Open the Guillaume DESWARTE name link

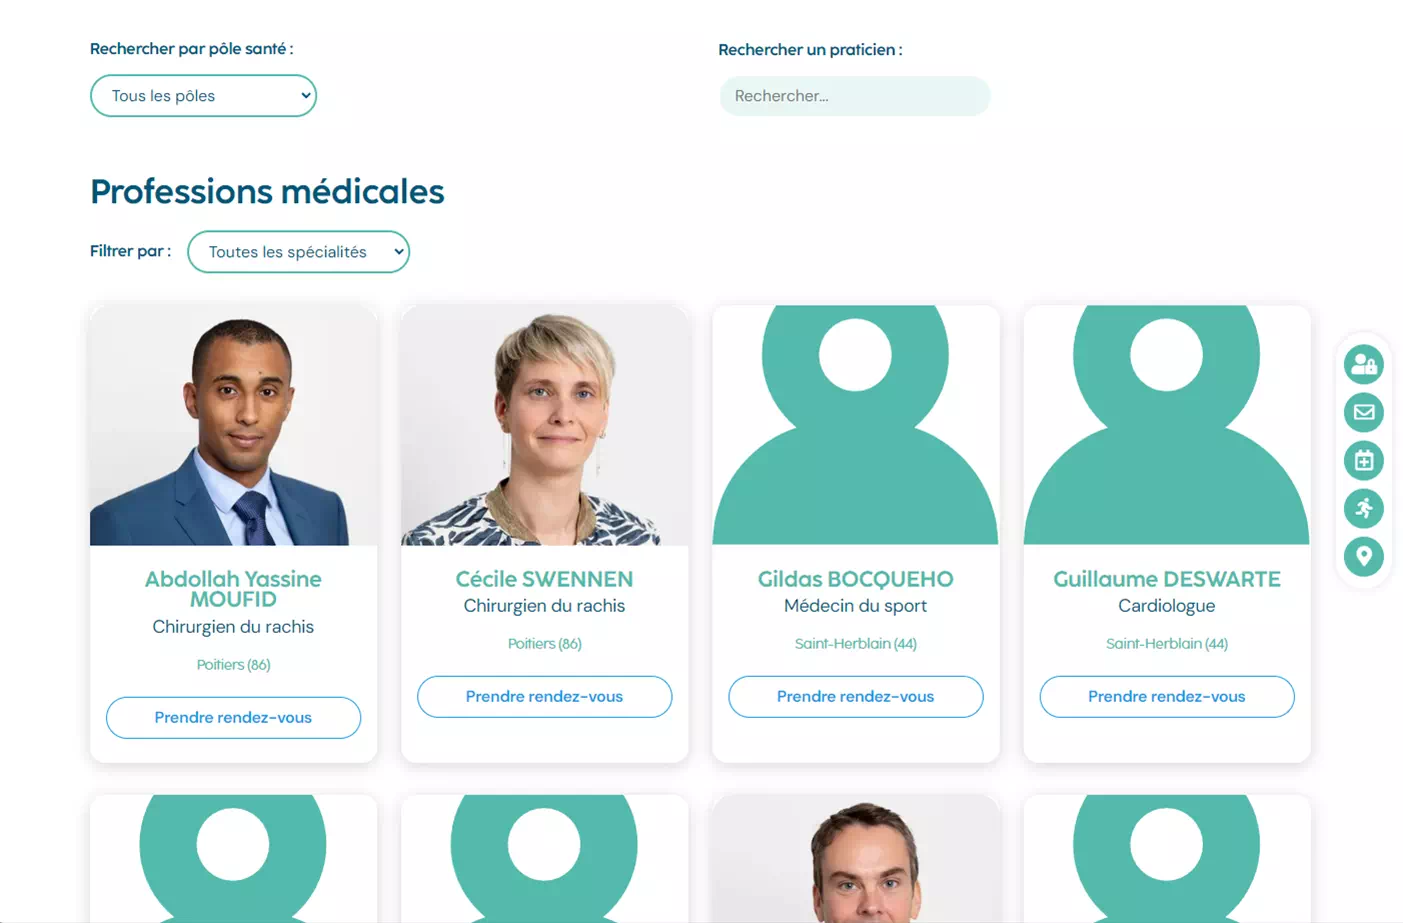(1166, 579)
